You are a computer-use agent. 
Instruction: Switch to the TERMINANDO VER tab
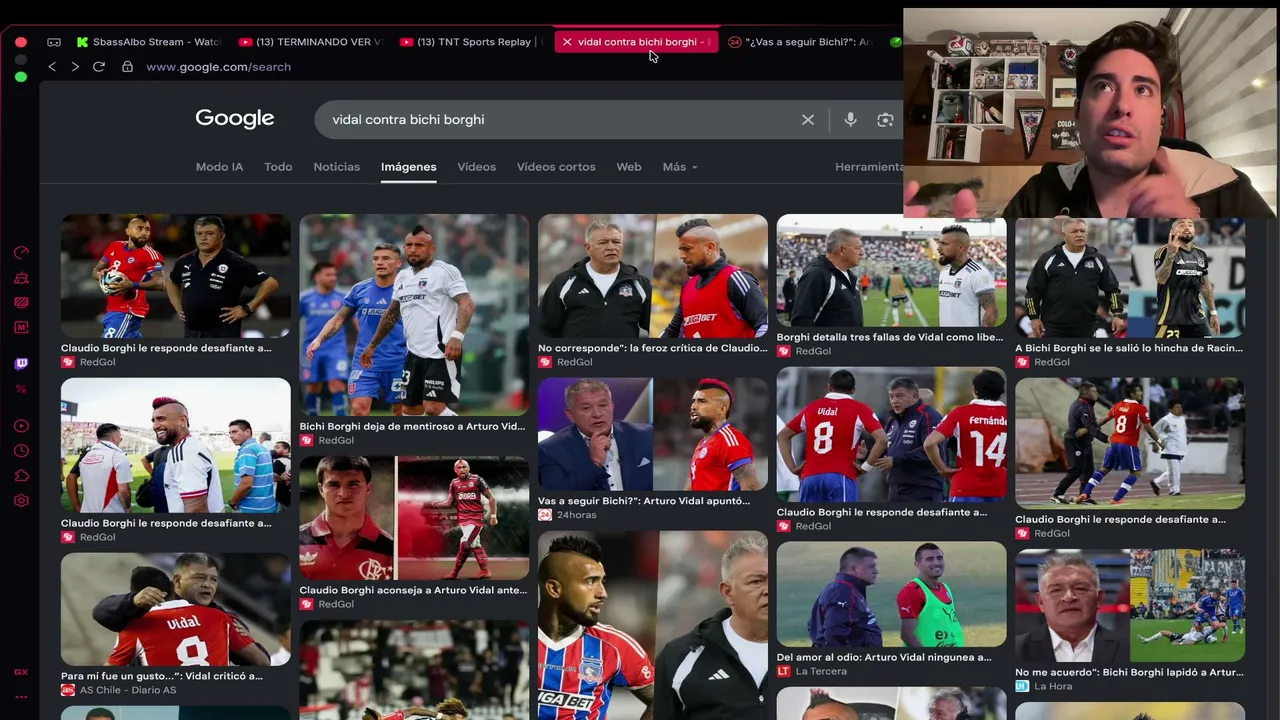click(311, 42)
